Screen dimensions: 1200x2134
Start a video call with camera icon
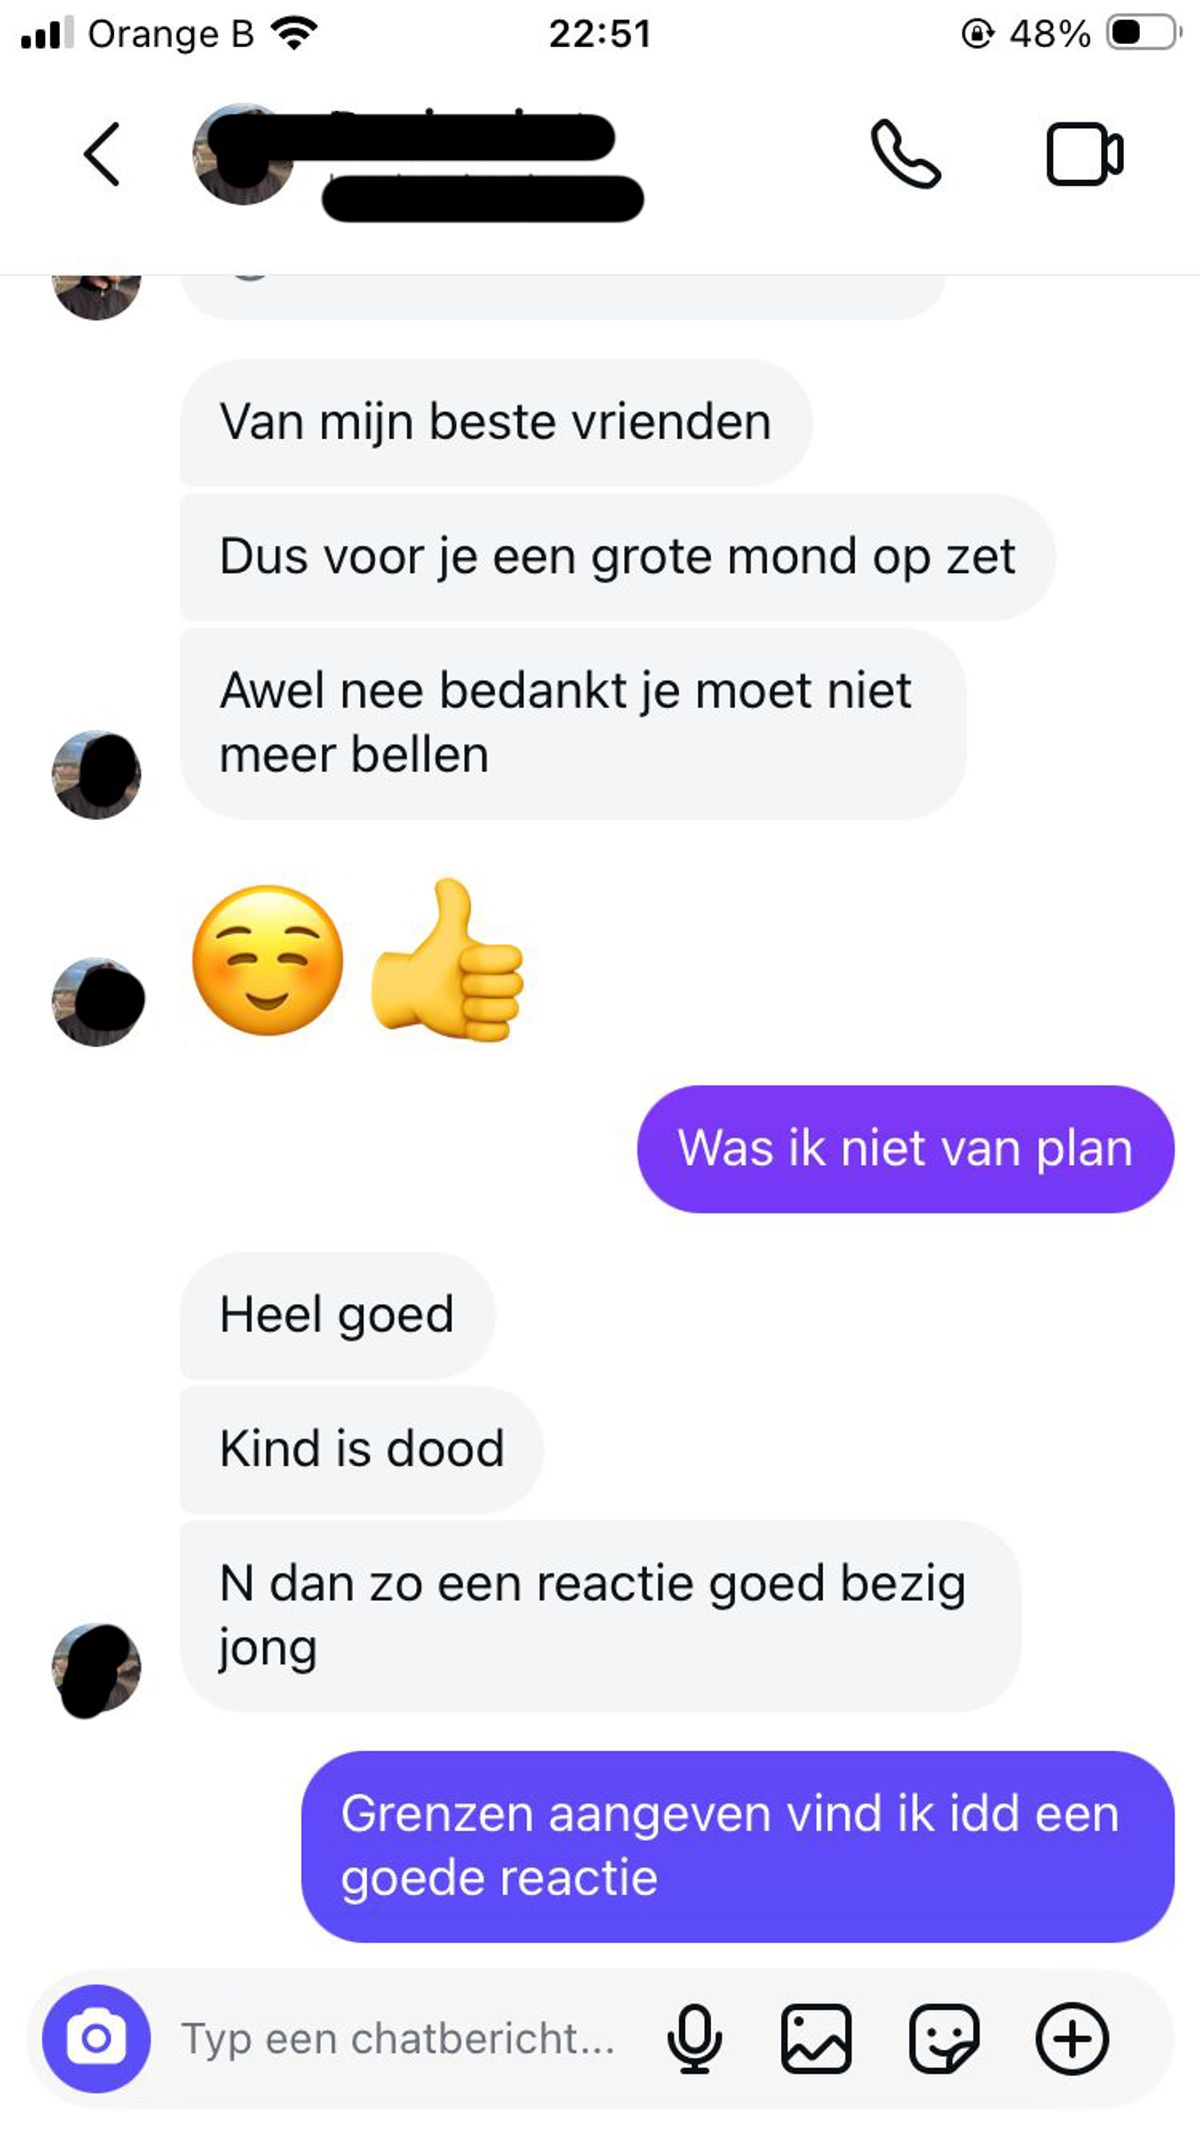coord(1085,154)
